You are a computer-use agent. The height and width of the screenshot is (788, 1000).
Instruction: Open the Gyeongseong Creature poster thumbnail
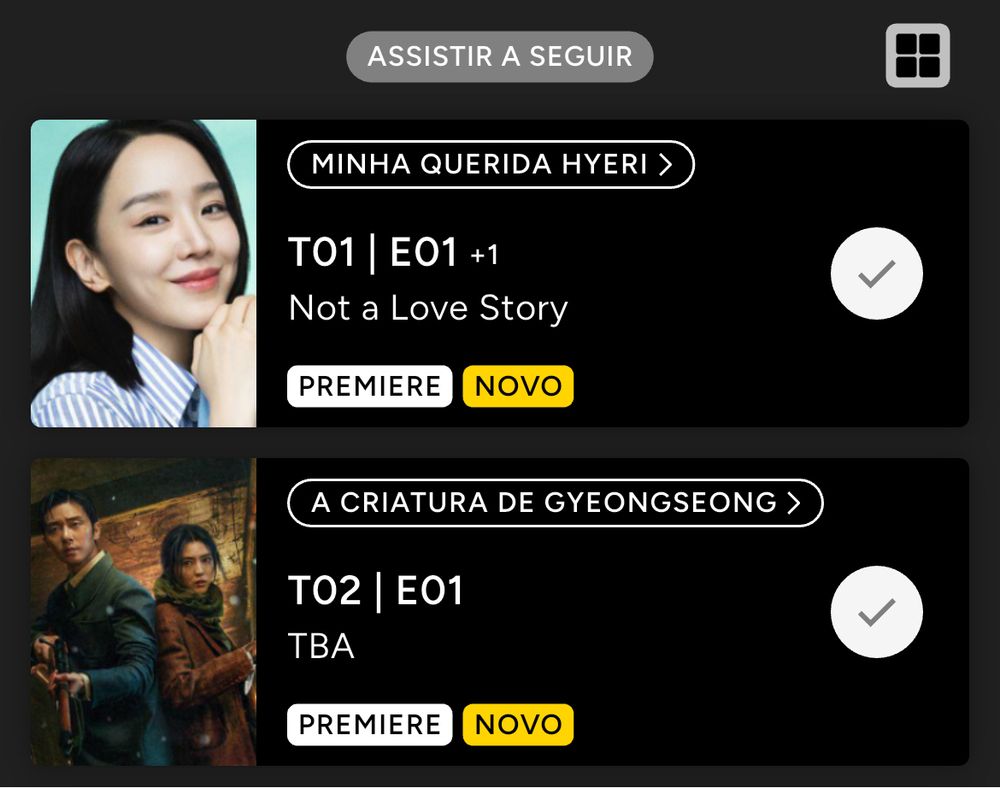click(x=143, y=612)
